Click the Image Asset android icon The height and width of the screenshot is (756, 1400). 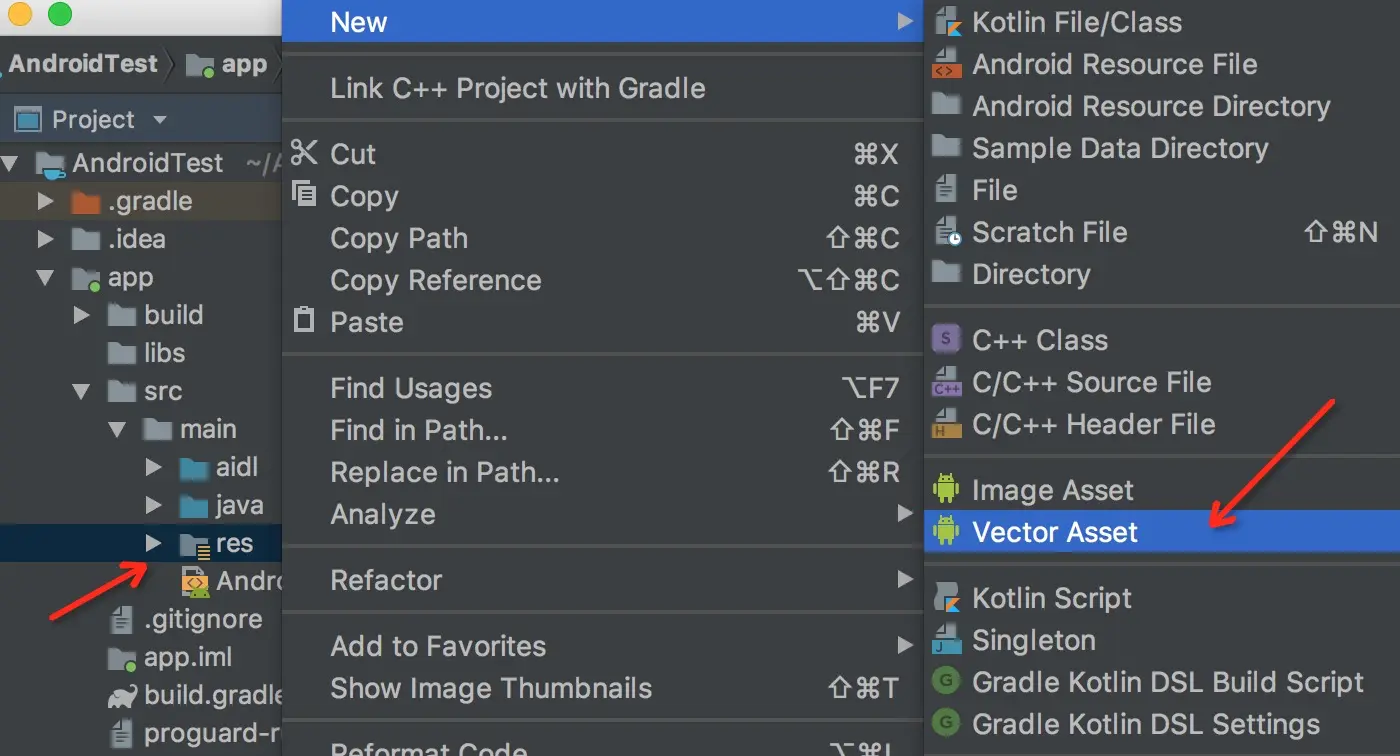(946, 490)
